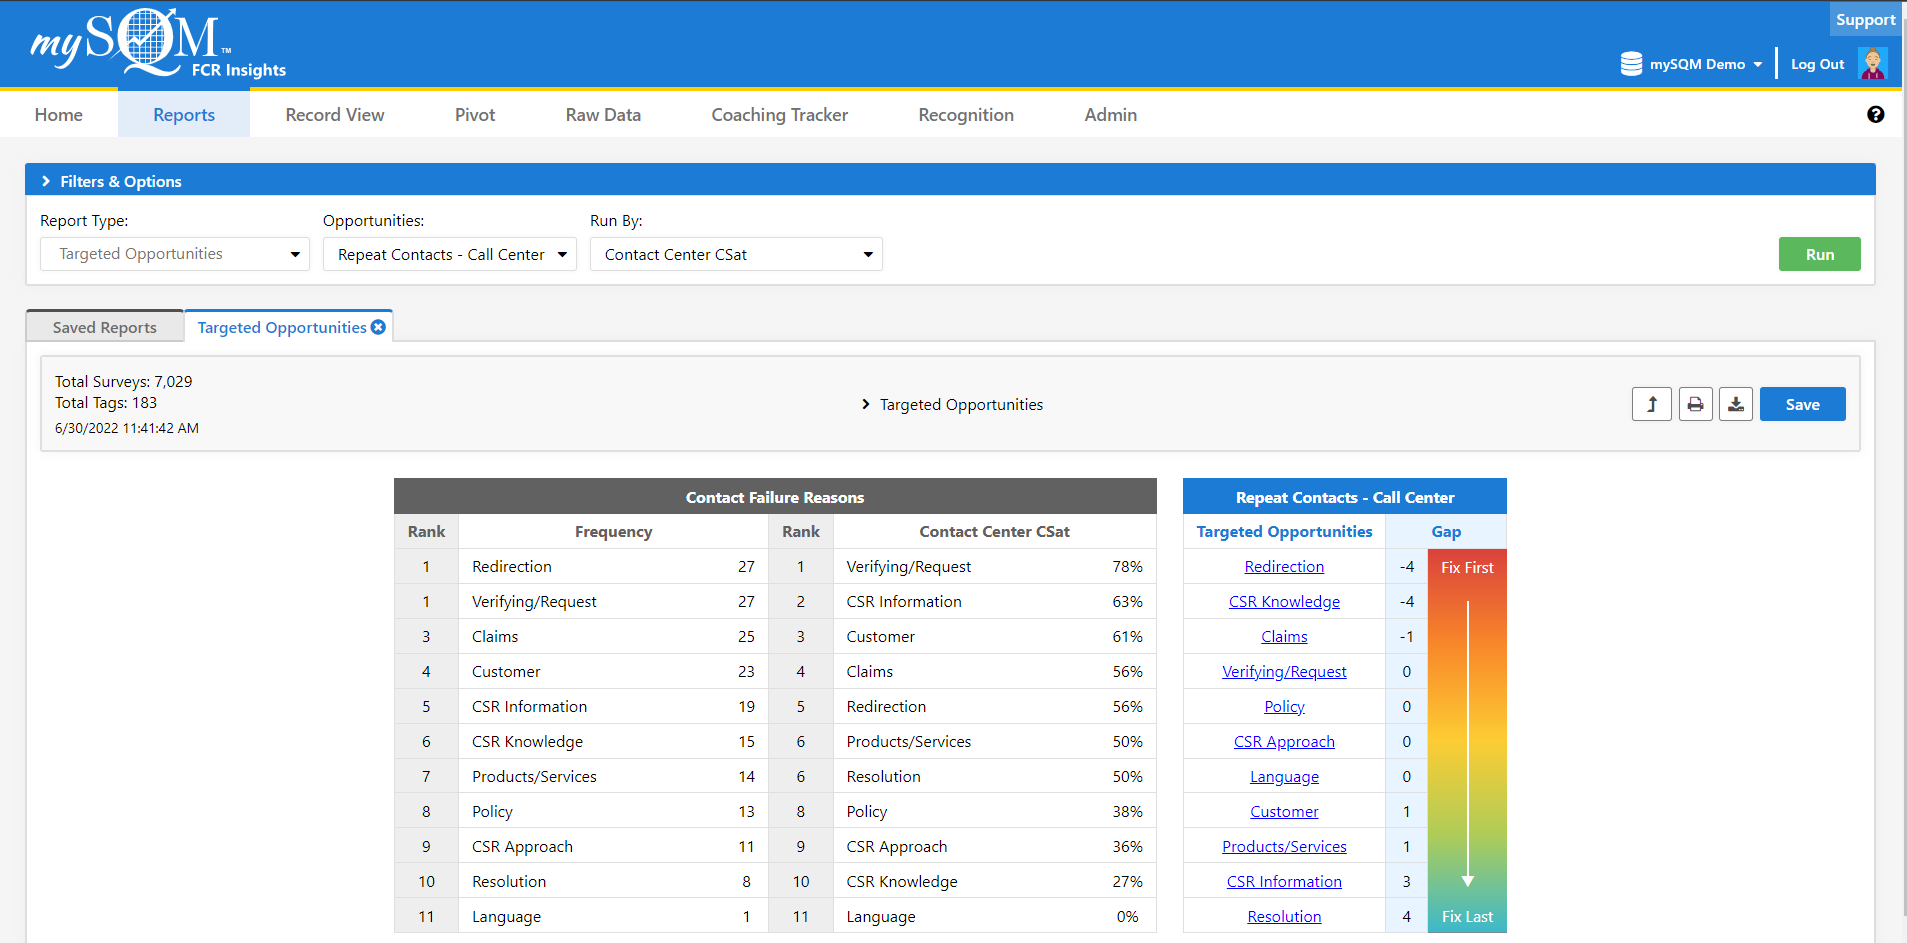Navigate to the Coaching Tracker menu item
The height and width of the screenshot is (943, 1907).
779,114
